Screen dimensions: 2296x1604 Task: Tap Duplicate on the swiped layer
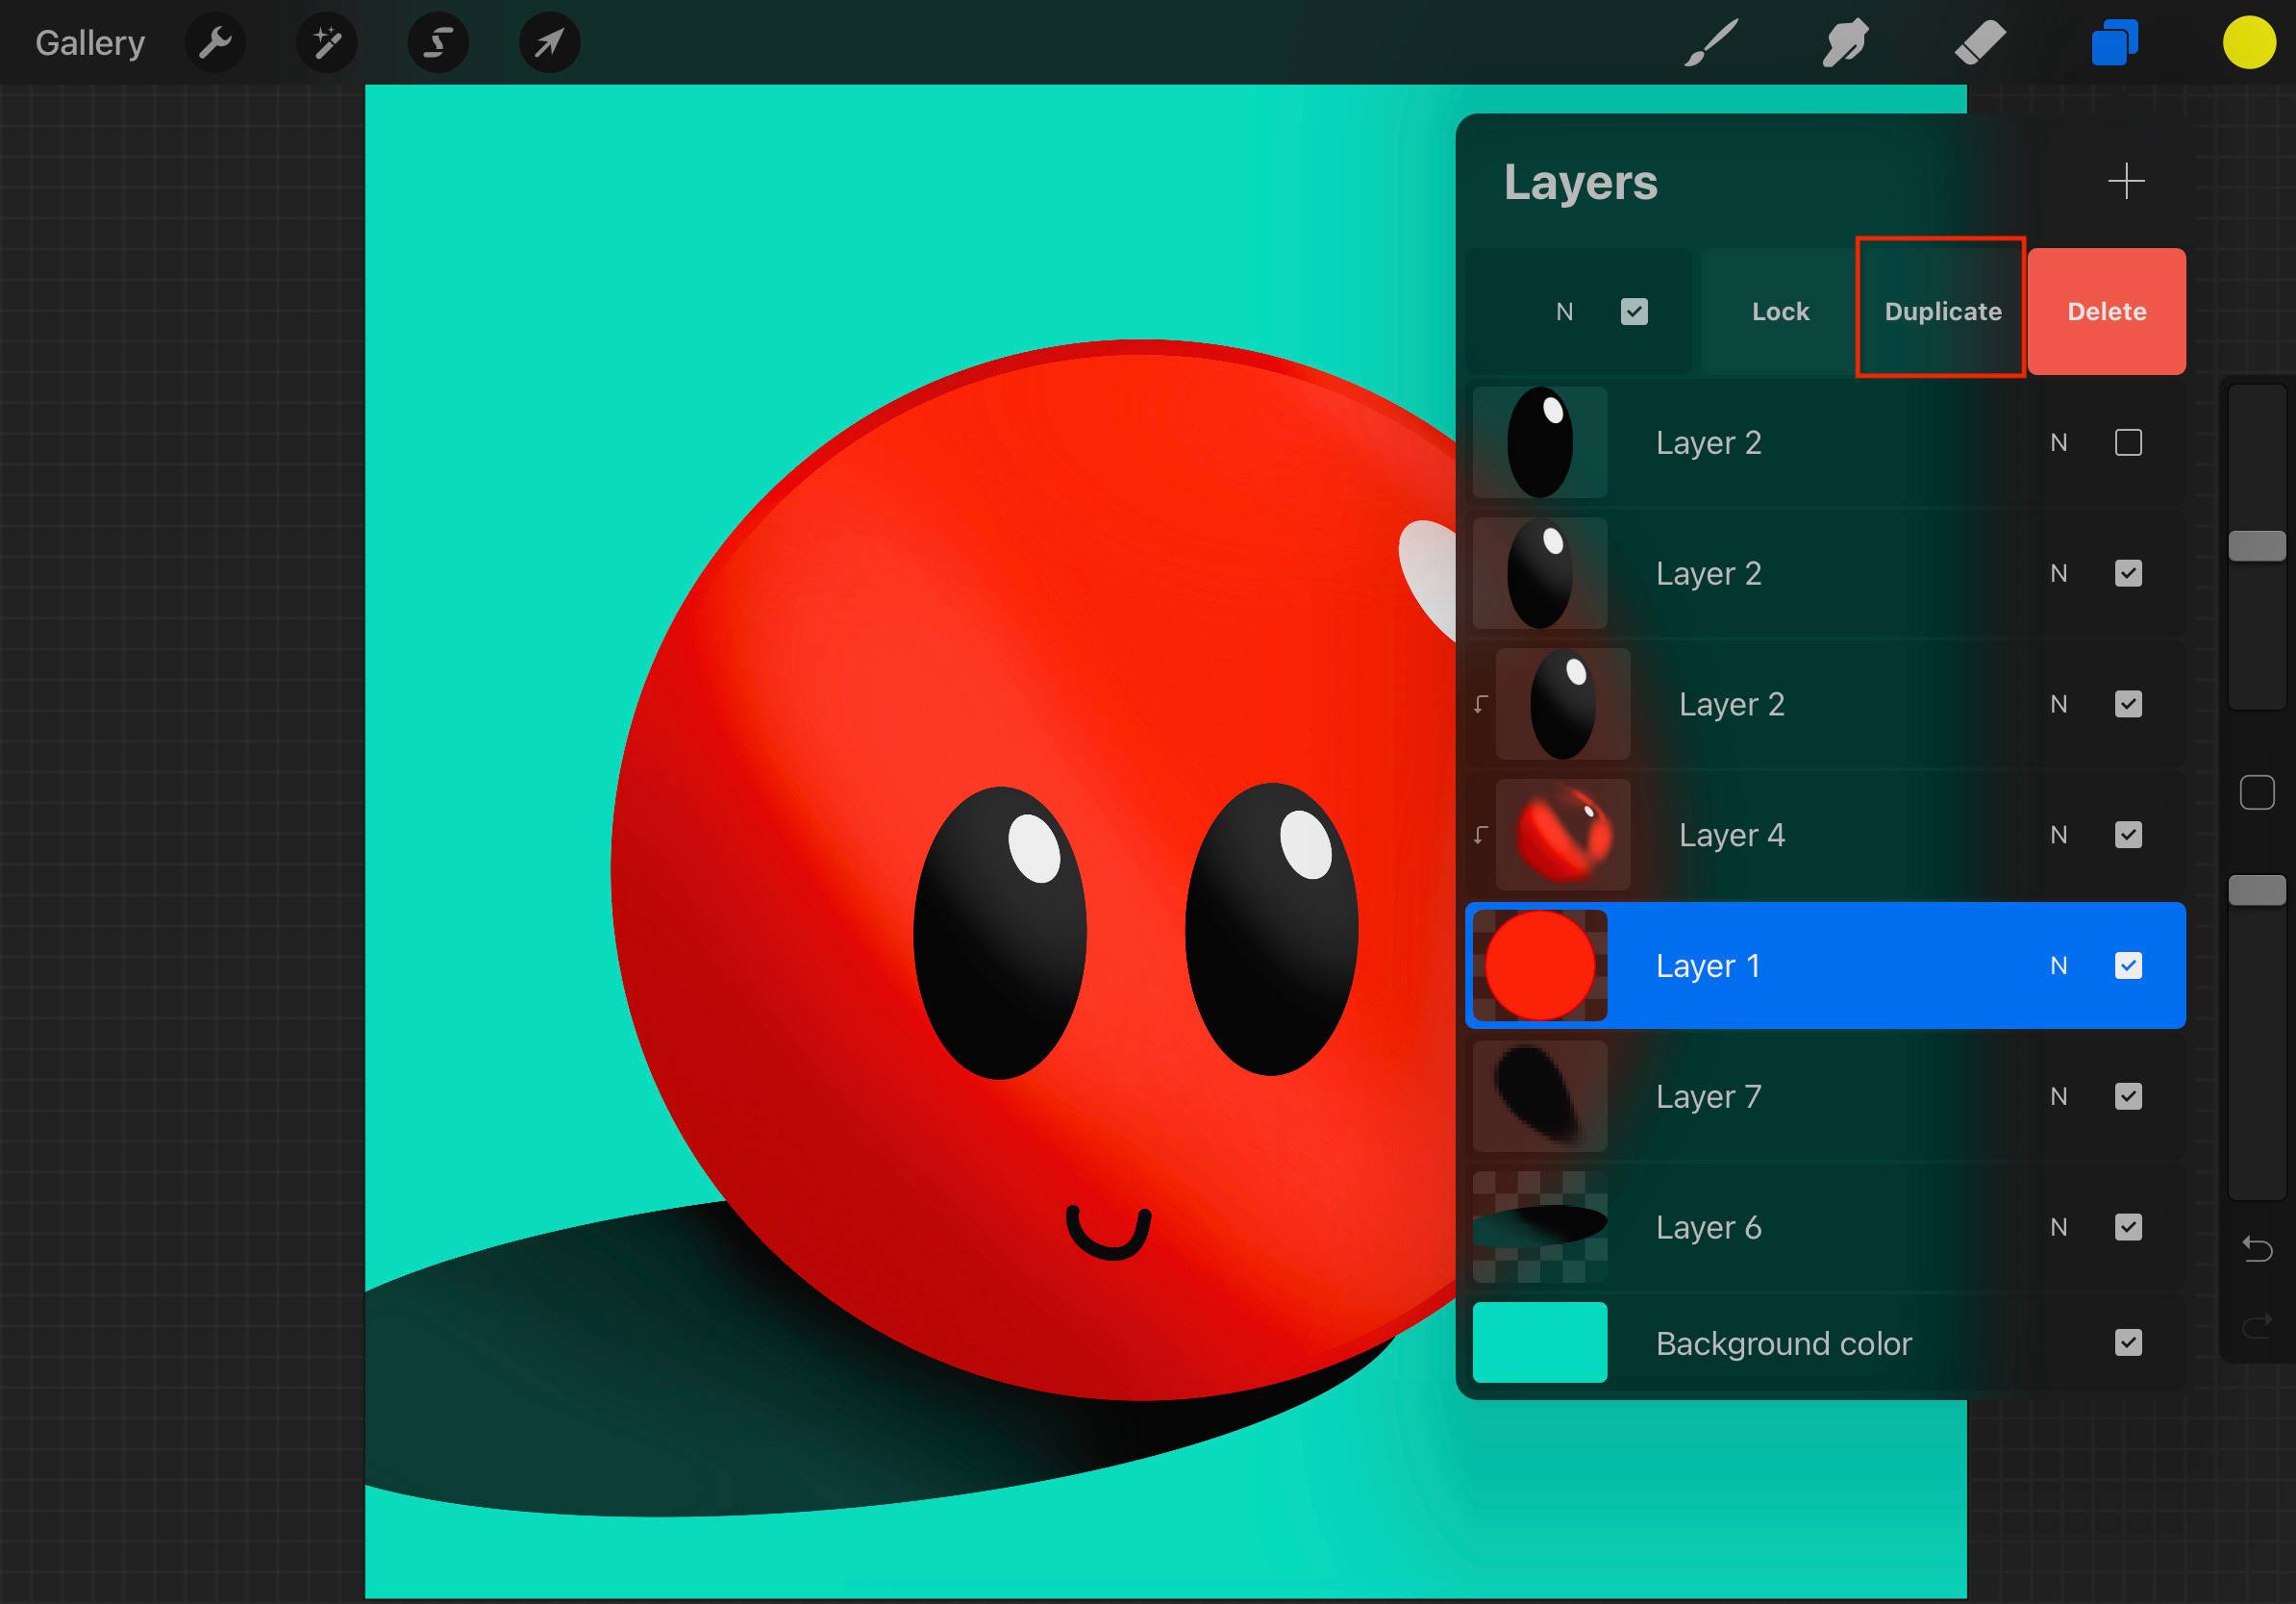click(x=1942, y=311)
